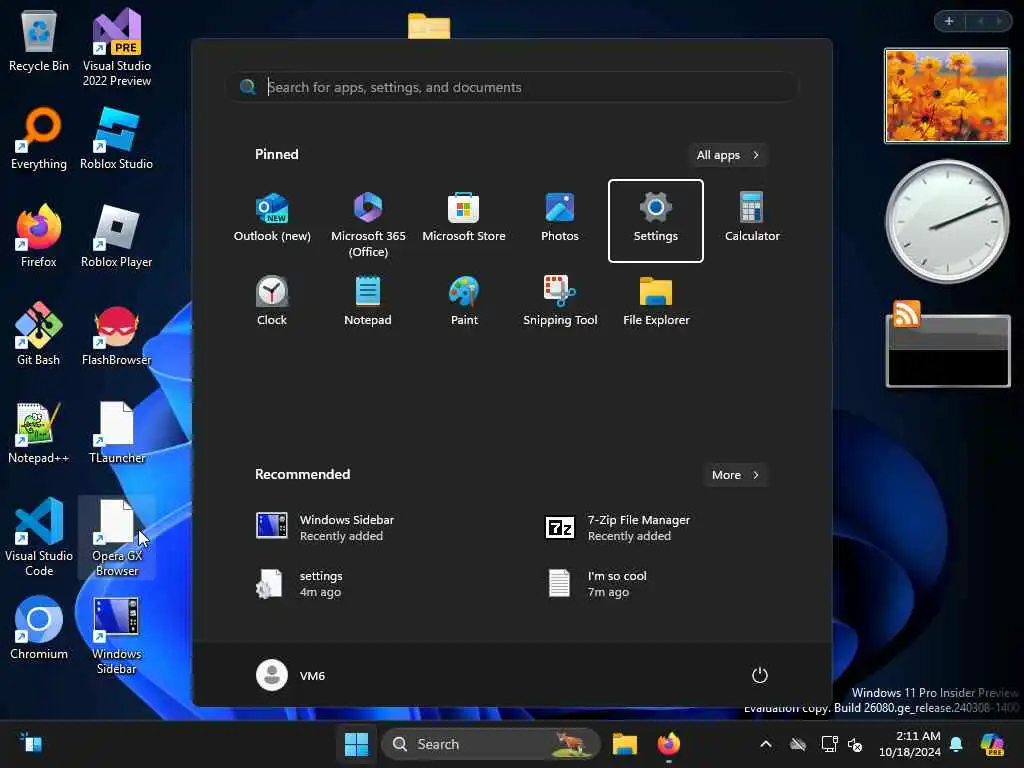Launch Calculator from pinned apps
The height and width of the screenshot is (768, 1024).
click(752, 219)
